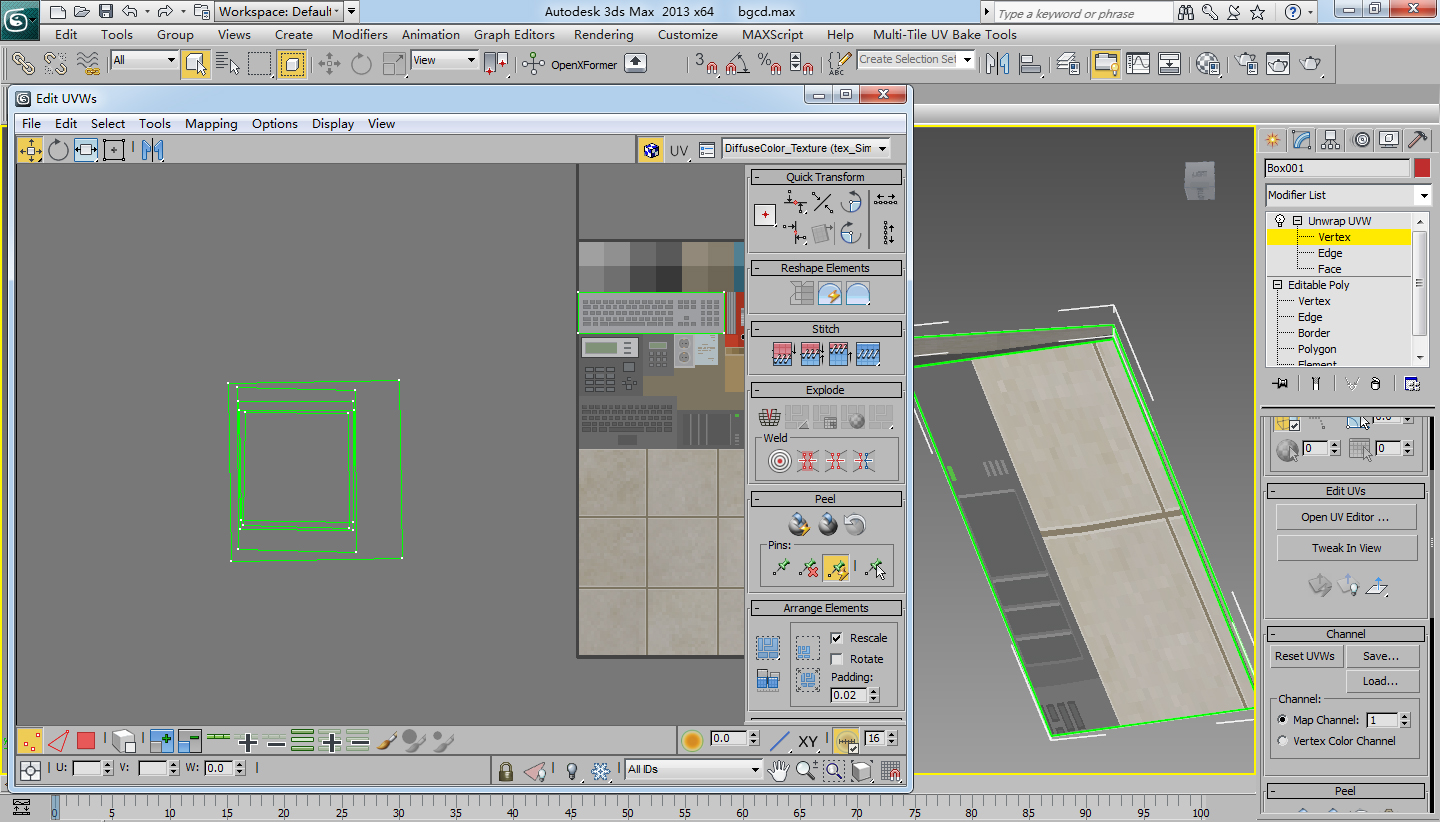Open the Hierarchy tab in command panel
This screenshot has height=822, width=1440.
pyautogui.click(x=1330, y=140)
